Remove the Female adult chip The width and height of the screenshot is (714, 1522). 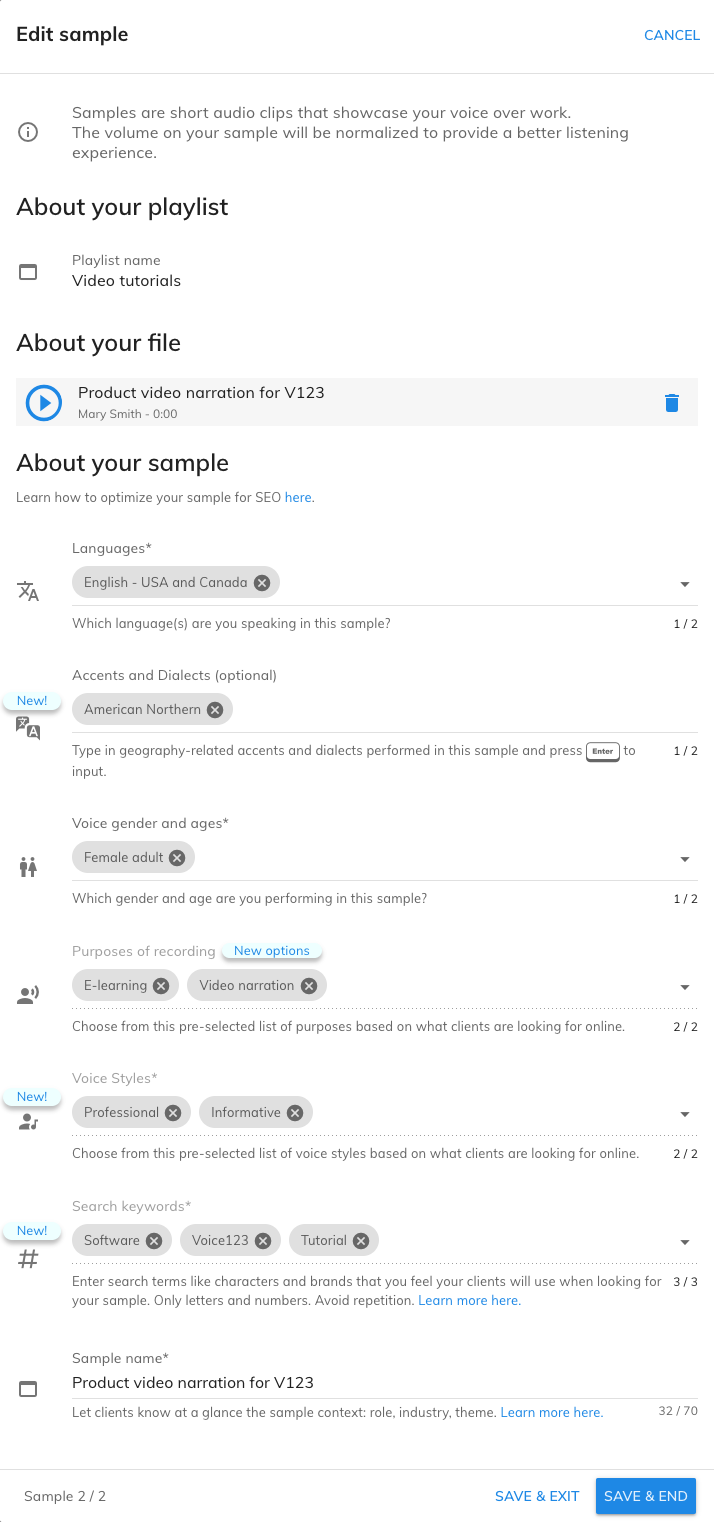click(x=177, y=857)
